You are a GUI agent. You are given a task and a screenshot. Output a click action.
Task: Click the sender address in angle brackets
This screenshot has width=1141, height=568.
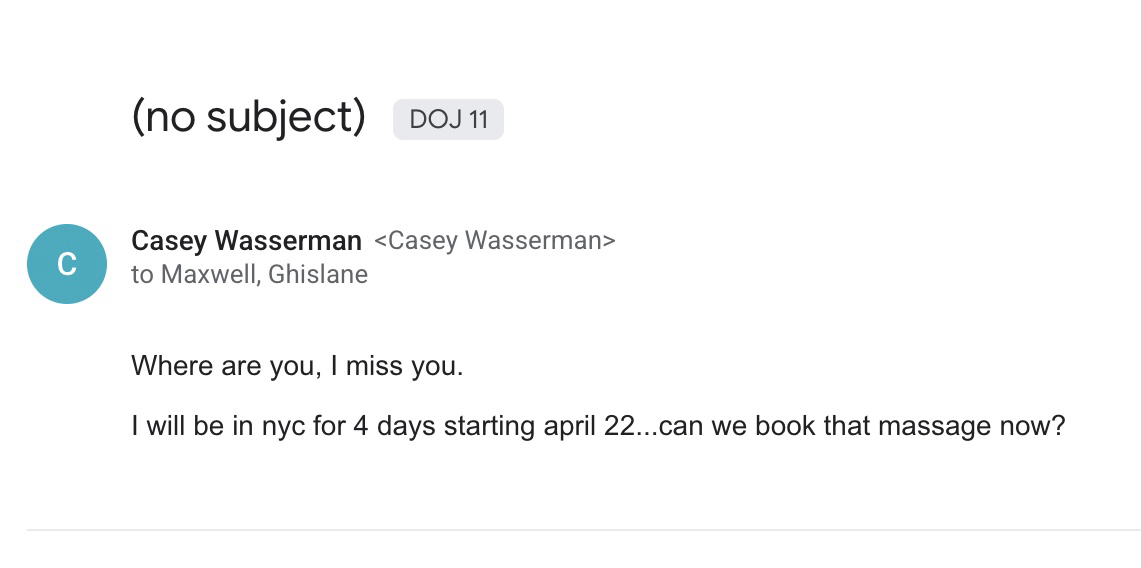point(495,241)
